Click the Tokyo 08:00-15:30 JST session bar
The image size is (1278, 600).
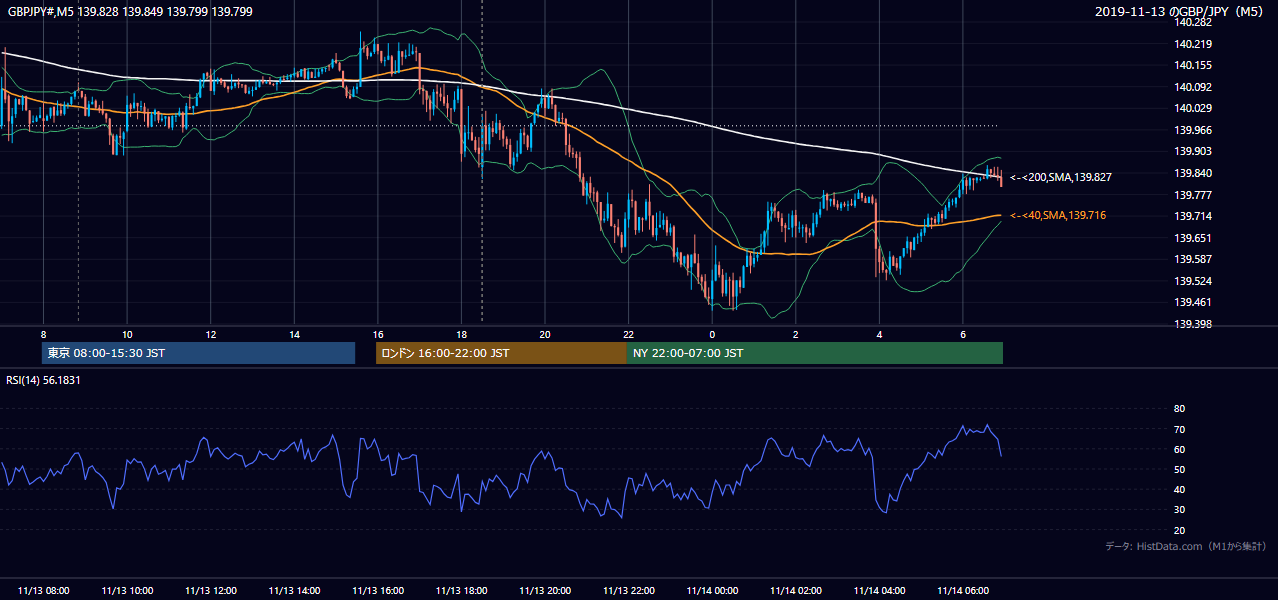[199, 353]
